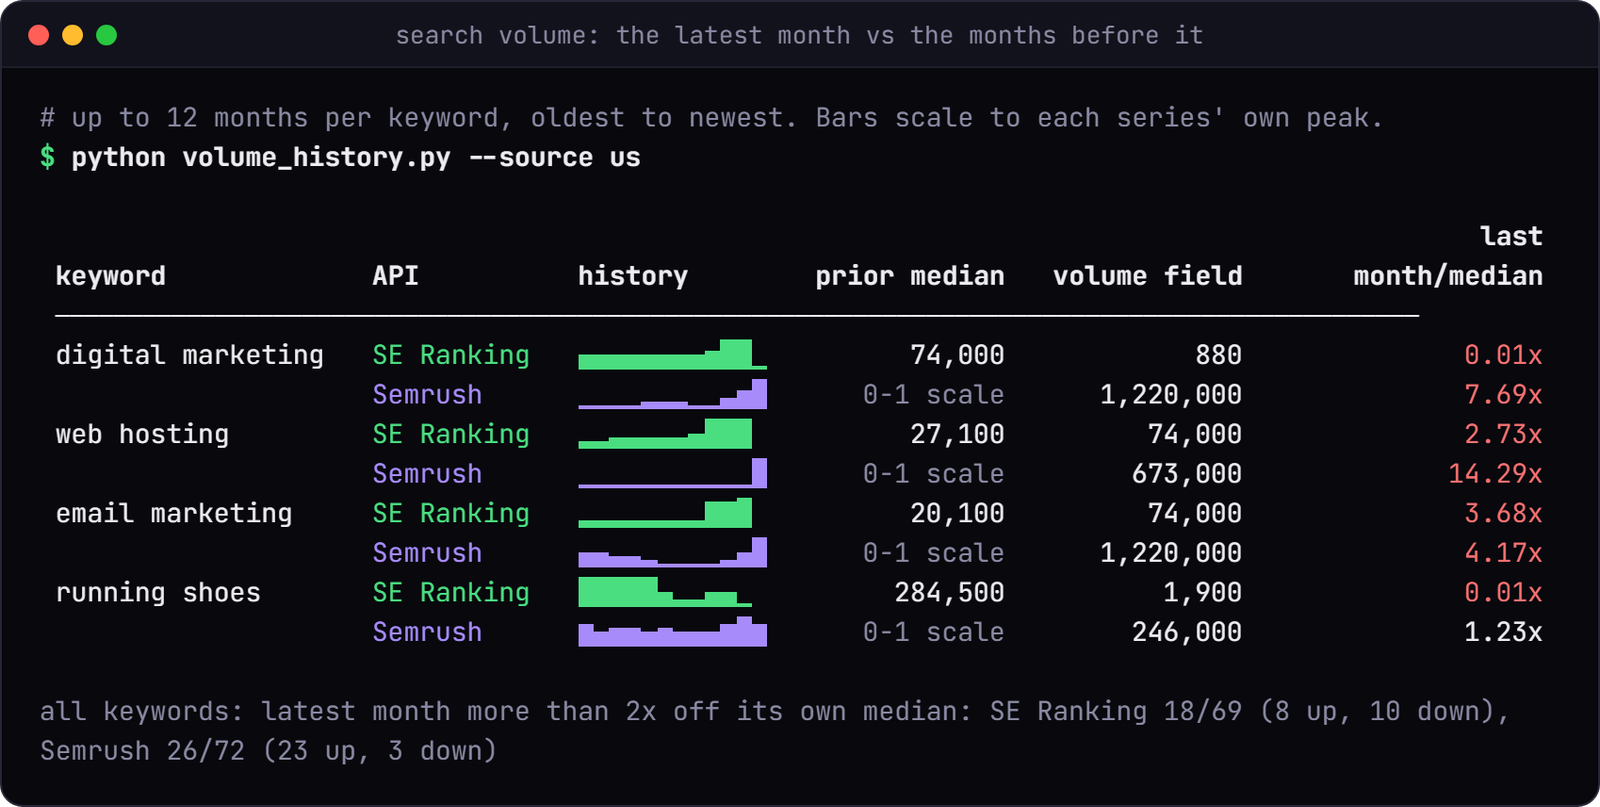Select the 'running shoes' keyword
This screenshot has width=1600, height=807.
click(158, 593)
